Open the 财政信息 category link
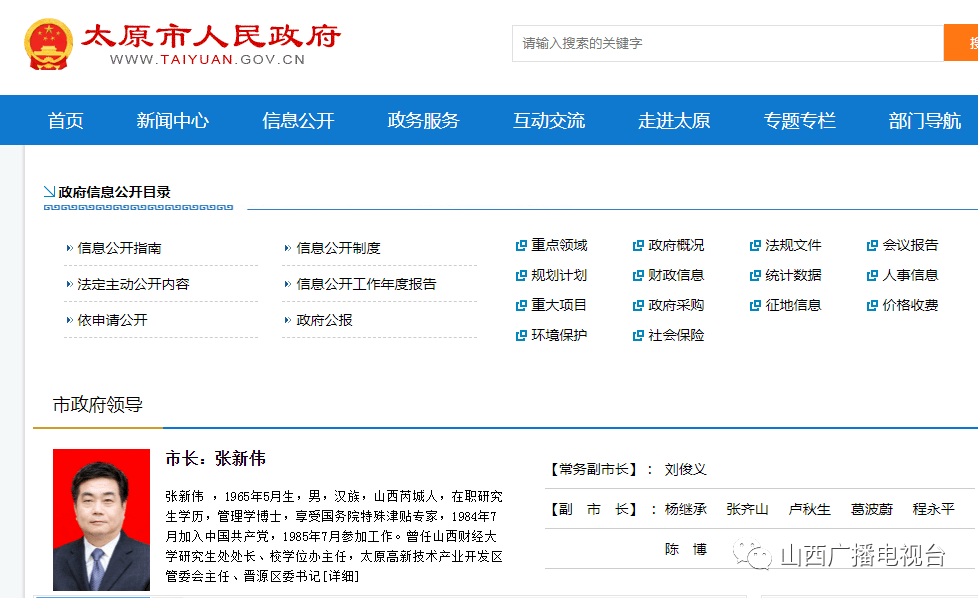The image size is (978, 598). point(676,275)
